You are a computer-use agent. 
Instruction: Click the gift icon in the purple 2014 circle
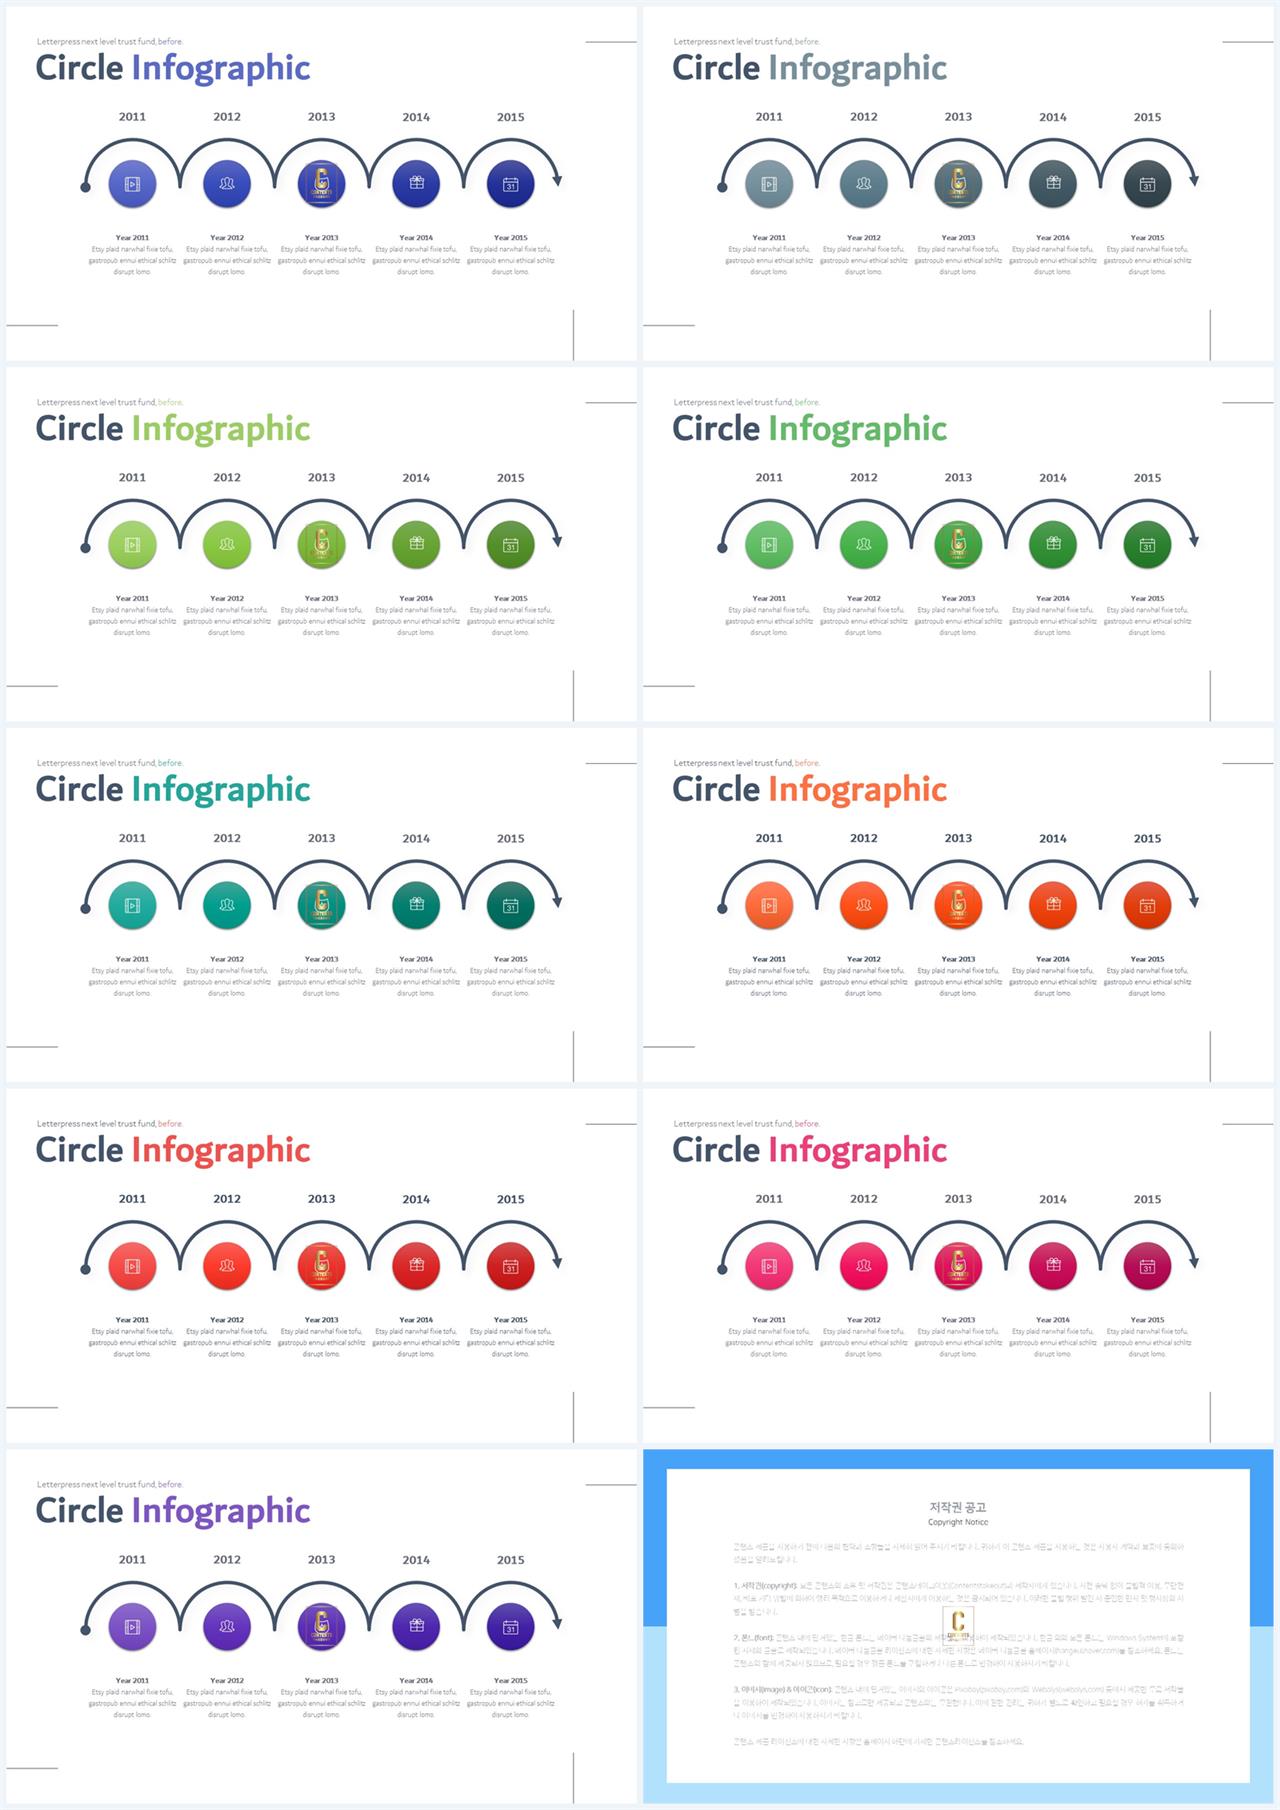(x=417, y=1626)
